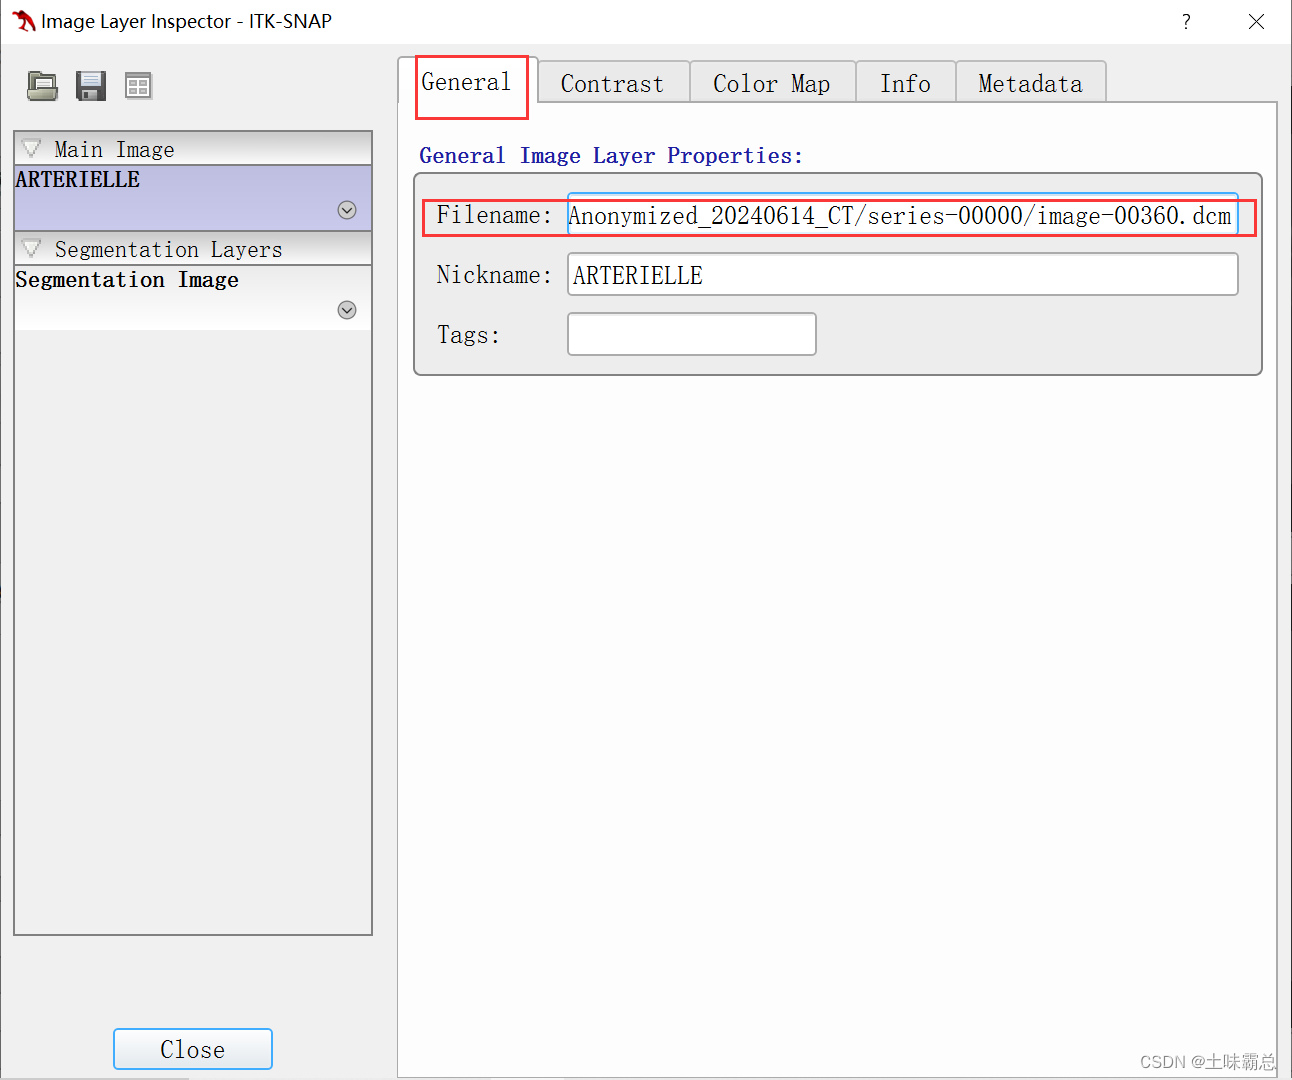Switch to the Contrast tab

point(613,83)
